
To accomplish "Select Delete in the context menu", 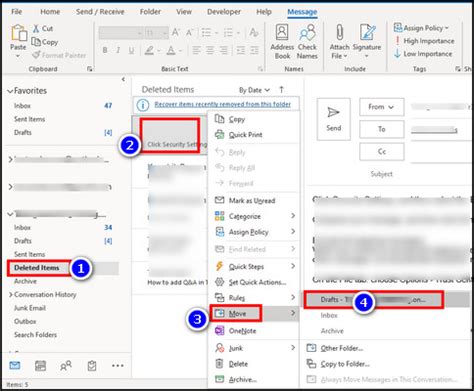I will coord(254,364).
